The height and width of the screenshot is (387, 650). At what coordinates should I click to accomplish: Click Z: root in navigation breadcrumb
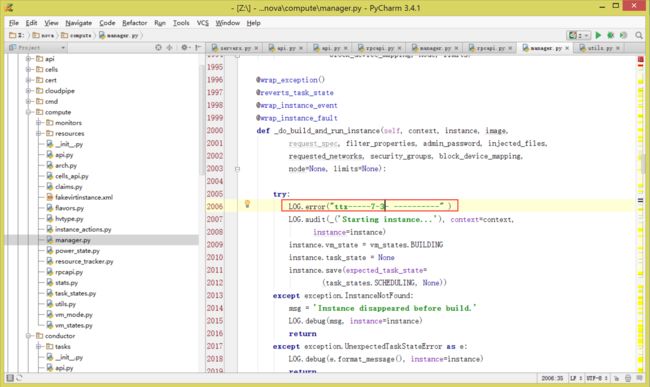[17, 36]
